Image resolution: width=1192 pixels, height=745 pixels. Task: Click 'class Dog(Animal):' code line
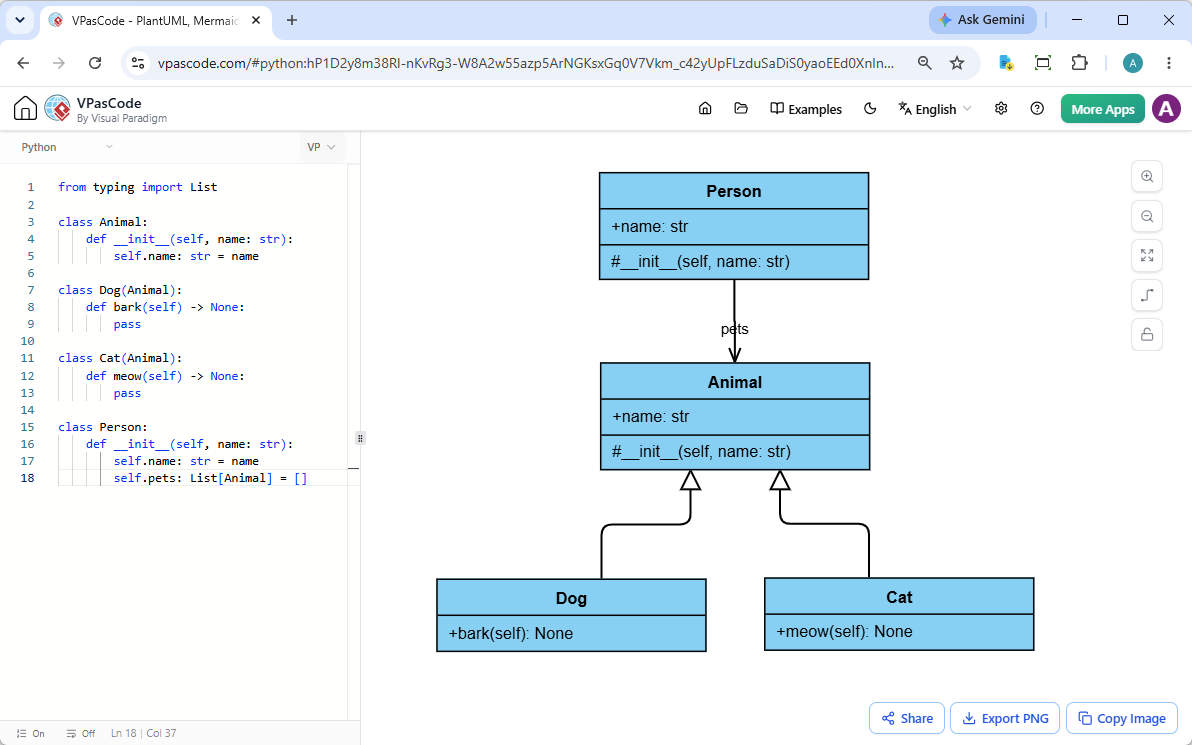[120, 290]
